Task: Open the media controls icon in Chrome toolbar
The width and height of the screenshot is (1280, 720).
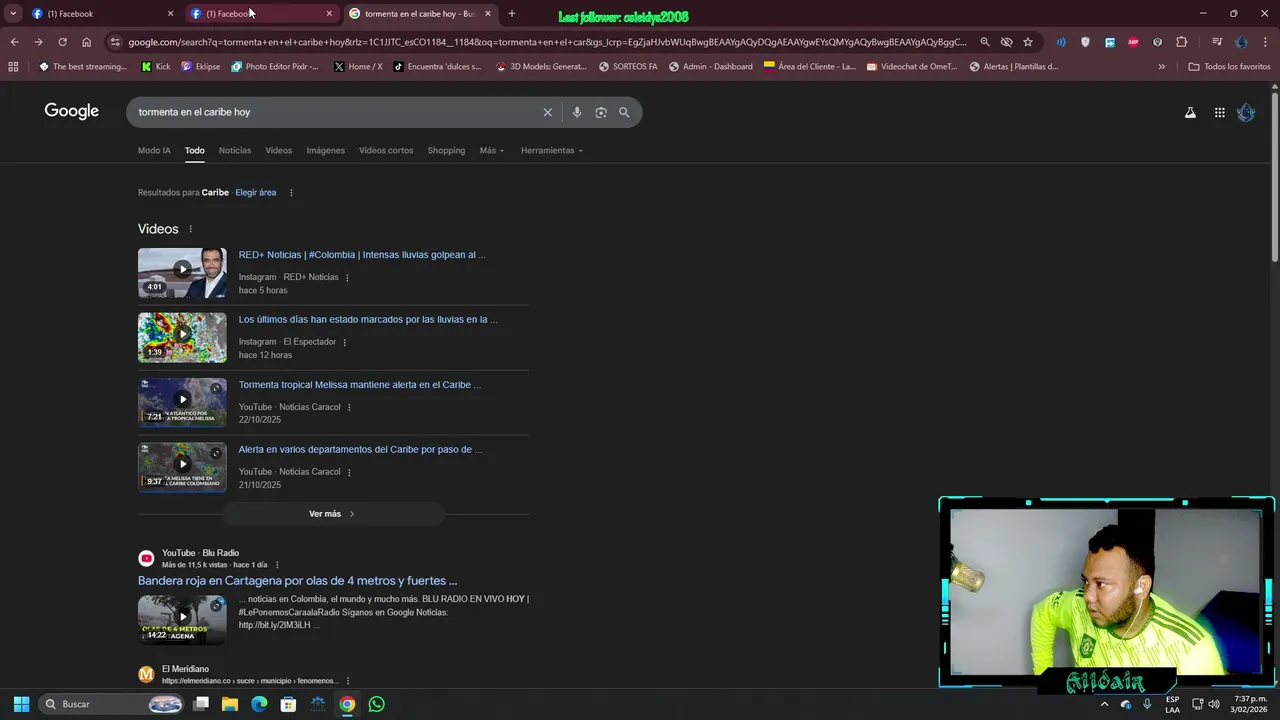Action: 1217,42
